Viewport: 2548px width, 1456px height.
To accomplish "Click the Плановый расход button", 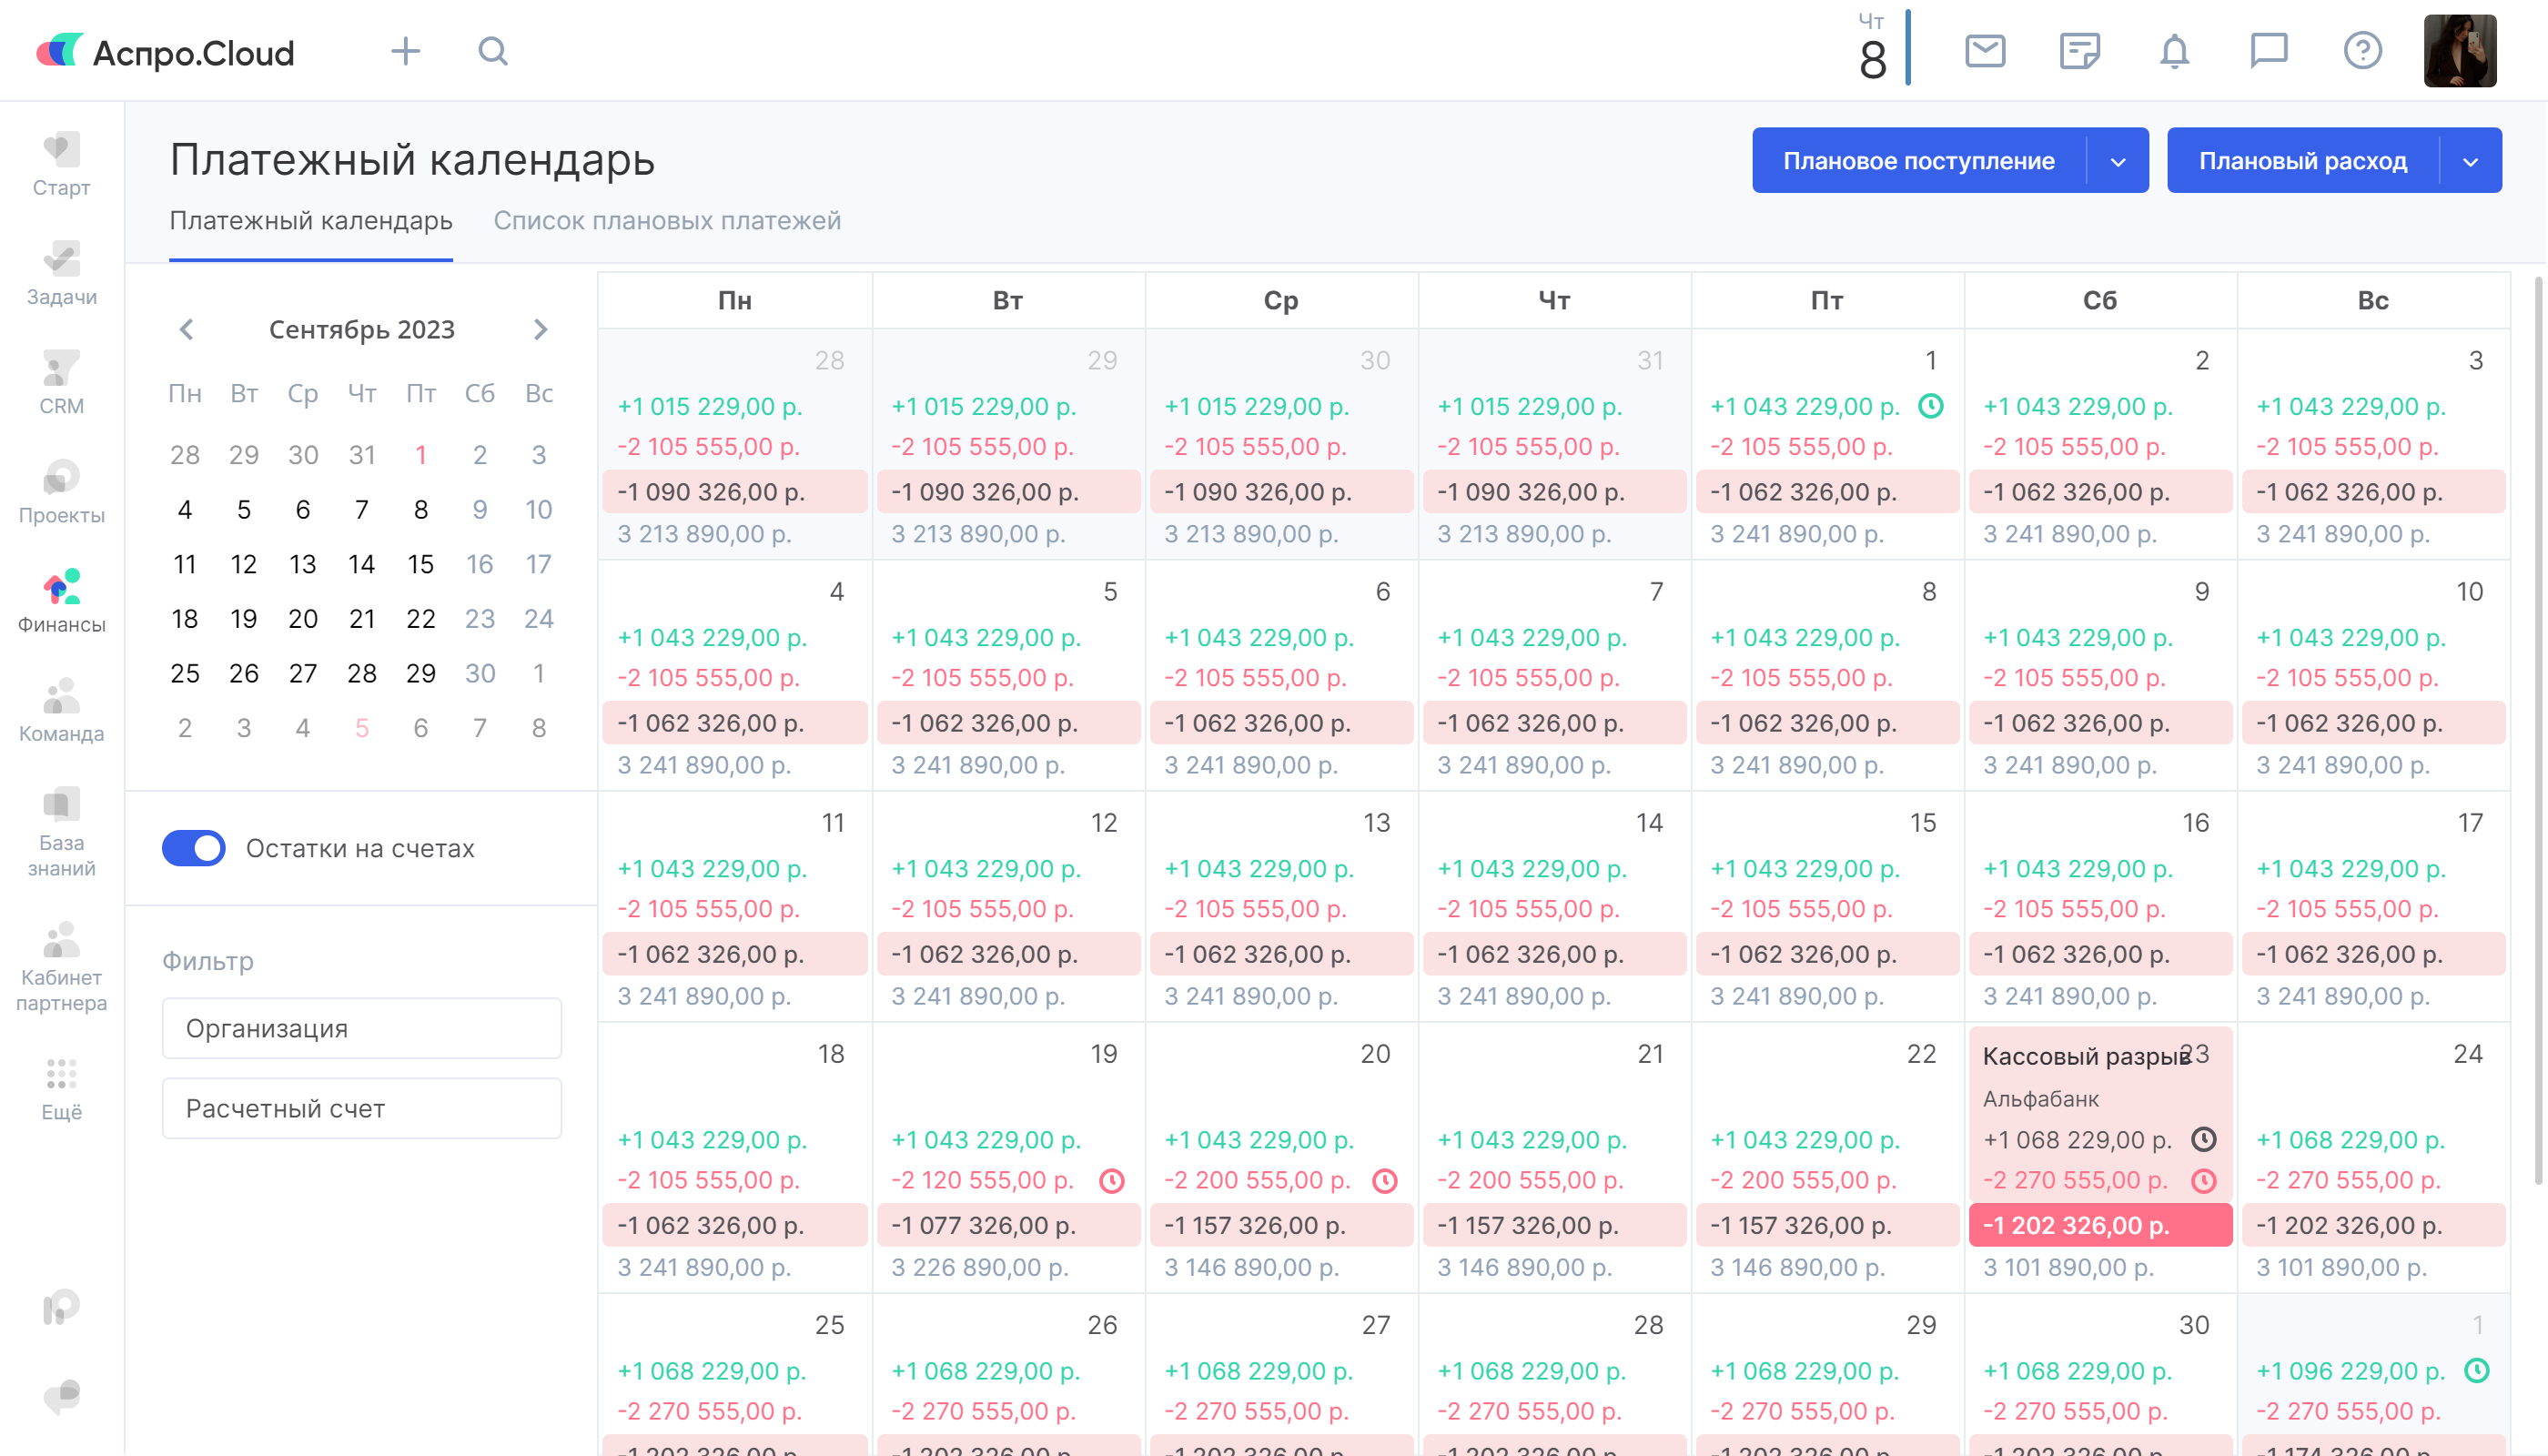I will (2302, 161).
